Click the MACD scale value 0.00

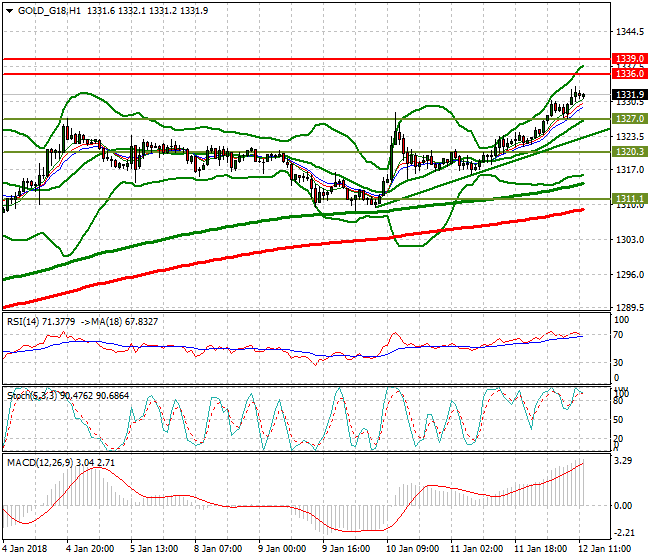coord(623,505)
